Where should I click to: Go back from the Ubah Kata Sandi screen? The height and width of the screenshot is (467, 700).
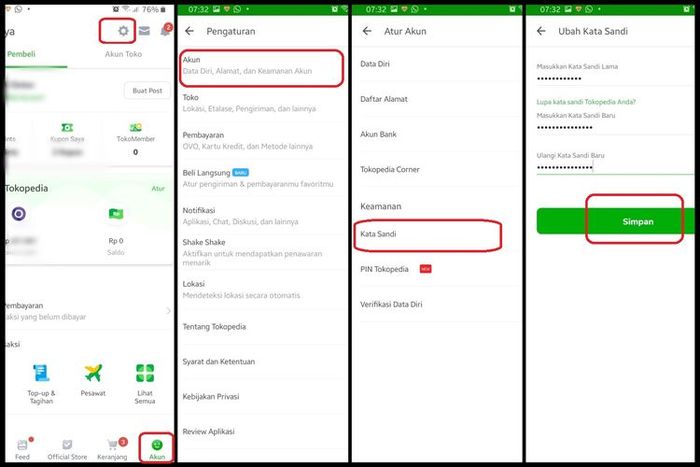click(541, 31)
